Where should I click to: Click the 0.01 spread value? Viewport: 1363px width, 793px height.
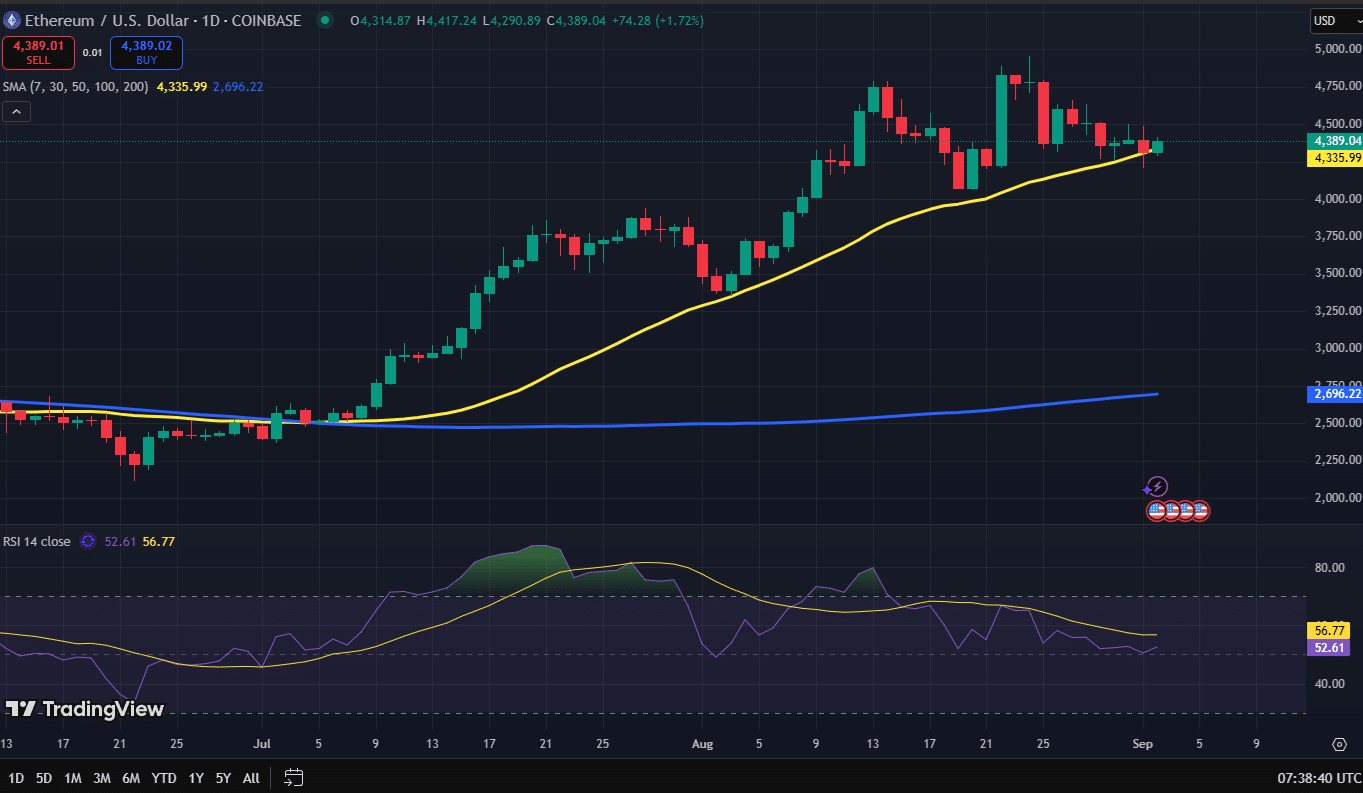point(92,52)
